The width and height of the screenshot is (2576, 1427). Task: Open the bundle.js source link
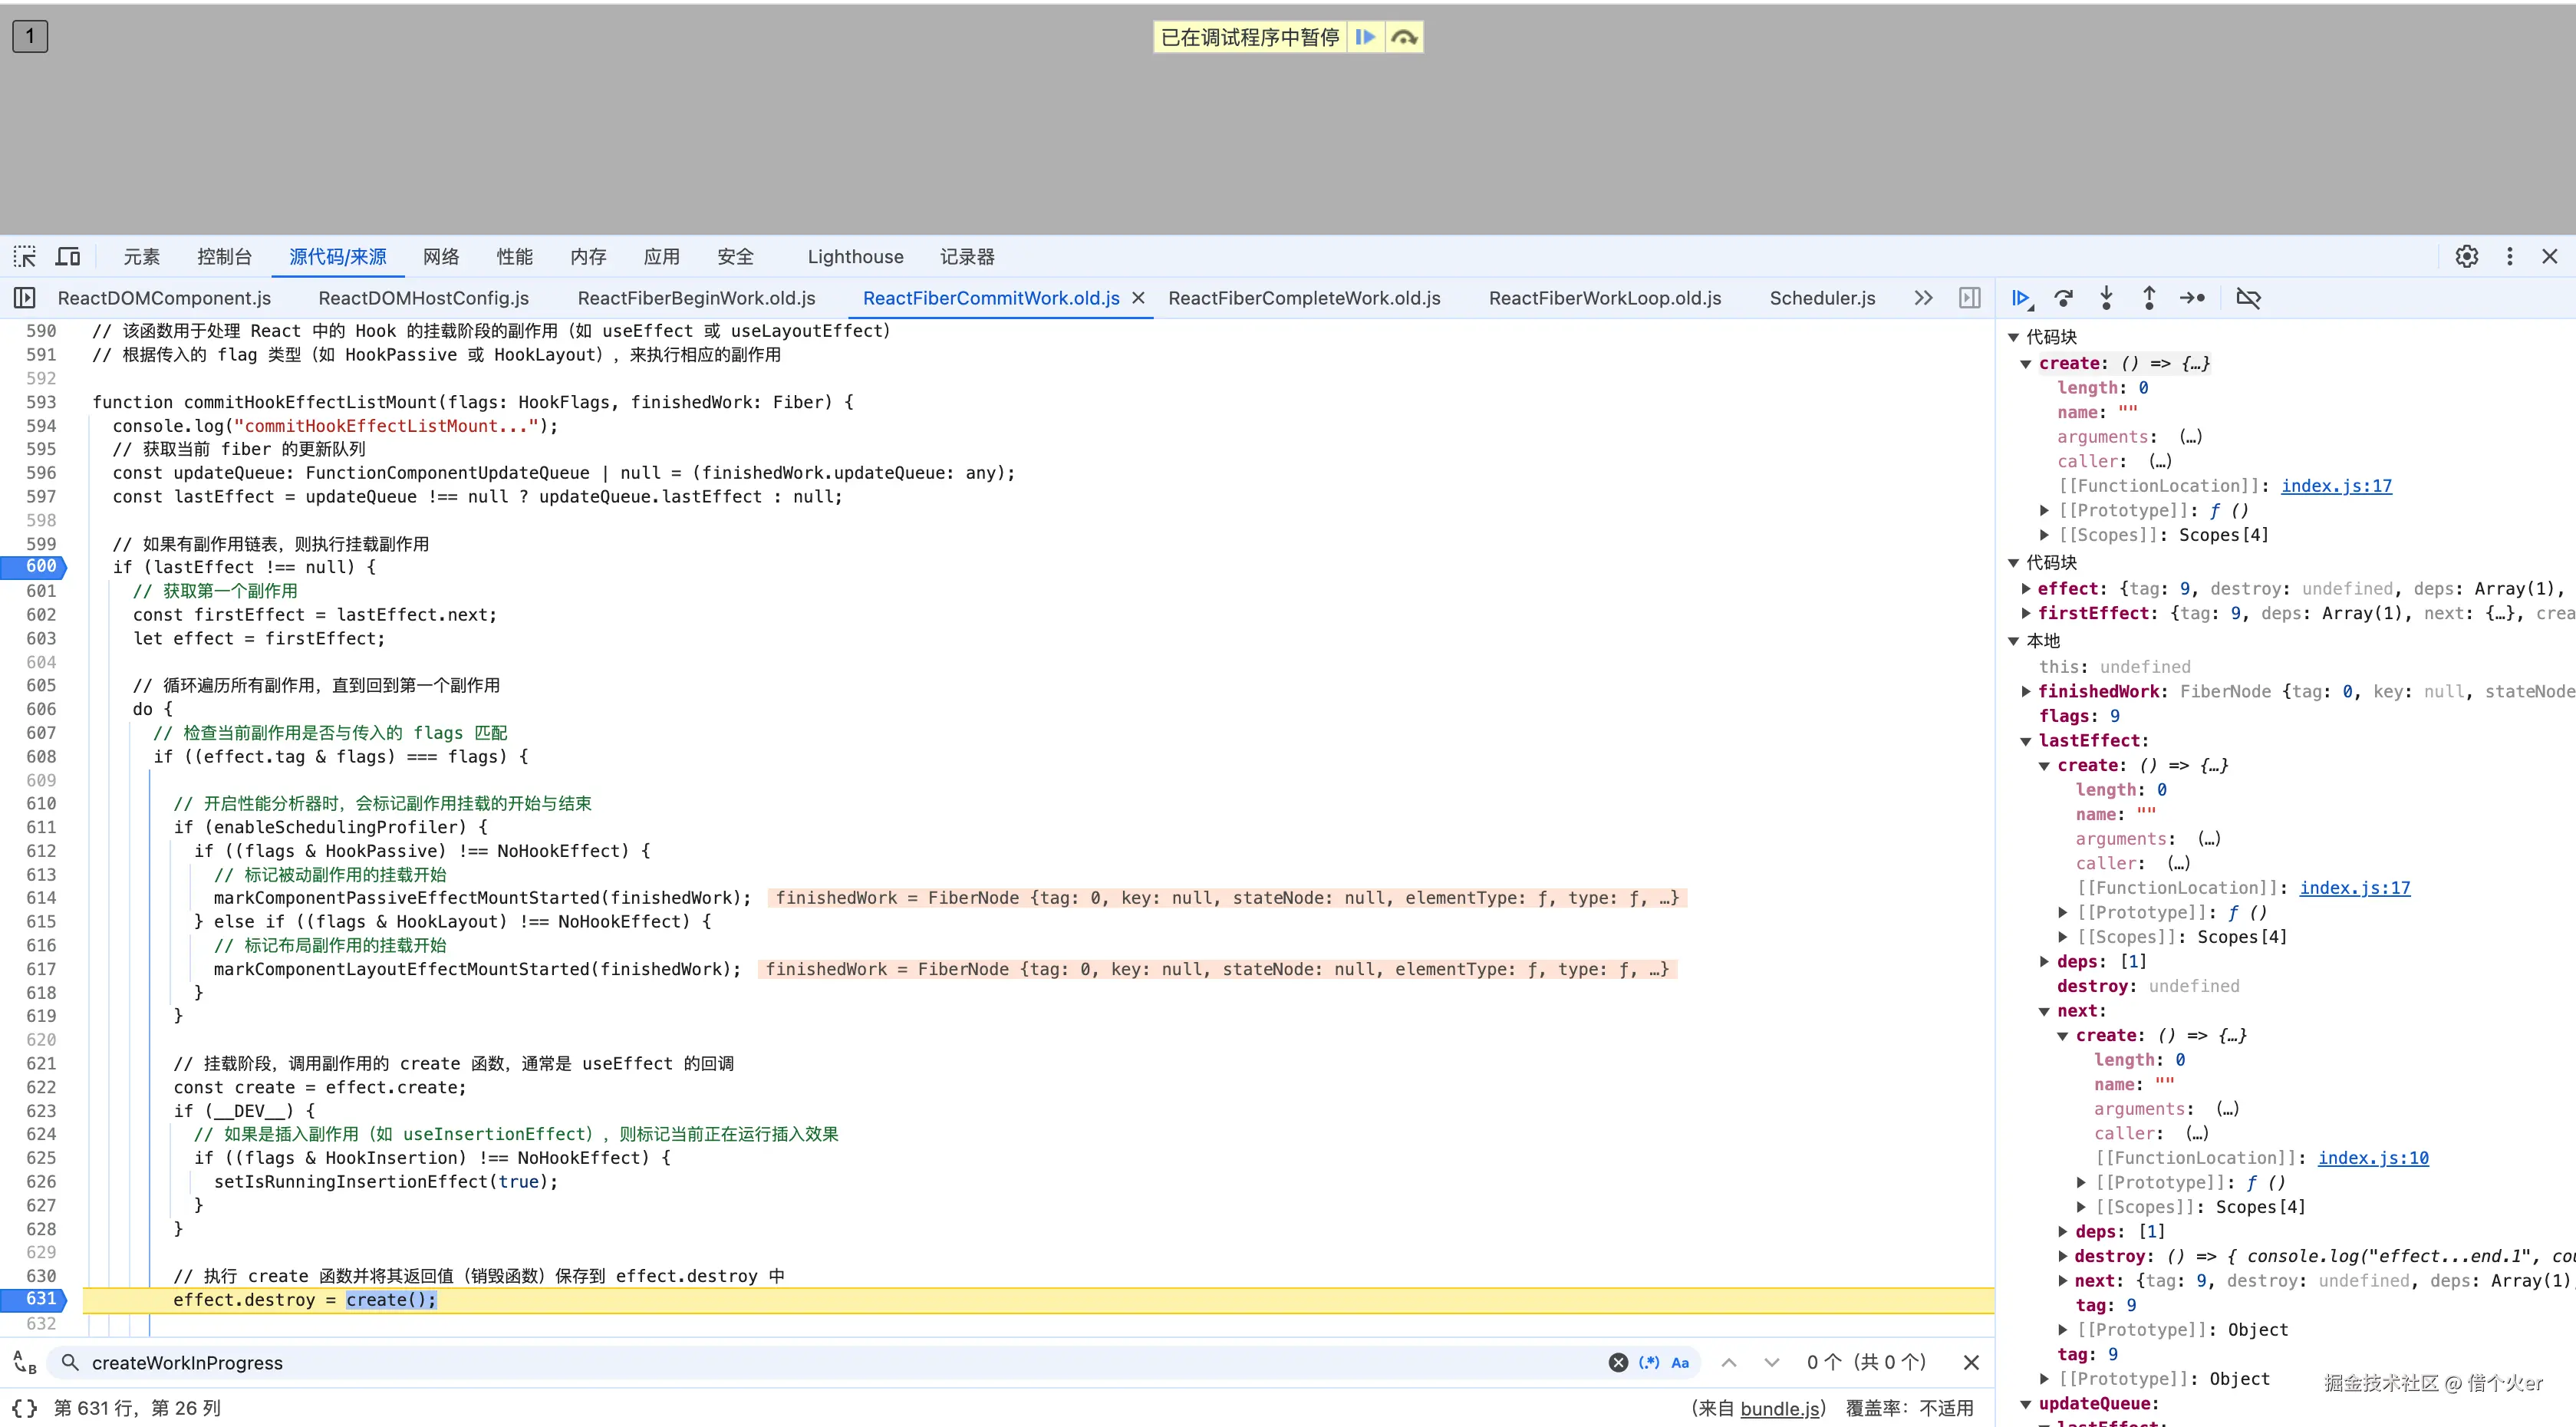[x=1779, y=1408]
